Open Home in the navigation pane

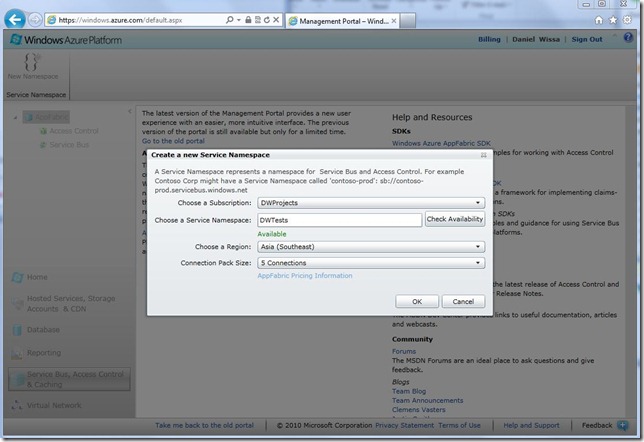coord(37,277)
